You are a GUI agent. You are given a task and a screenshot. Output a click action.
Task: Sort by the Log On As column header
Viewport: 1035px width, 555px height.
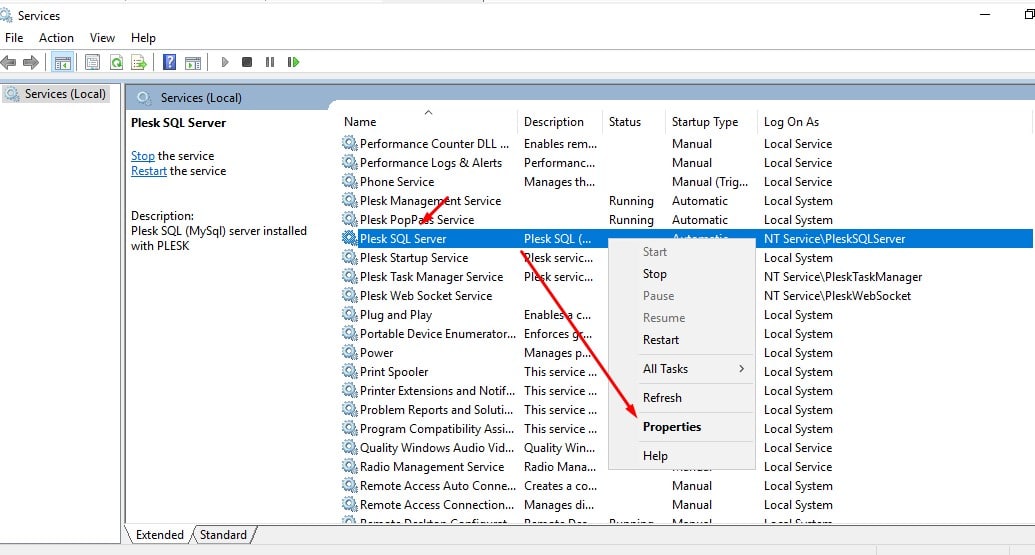tap(894, 121)
